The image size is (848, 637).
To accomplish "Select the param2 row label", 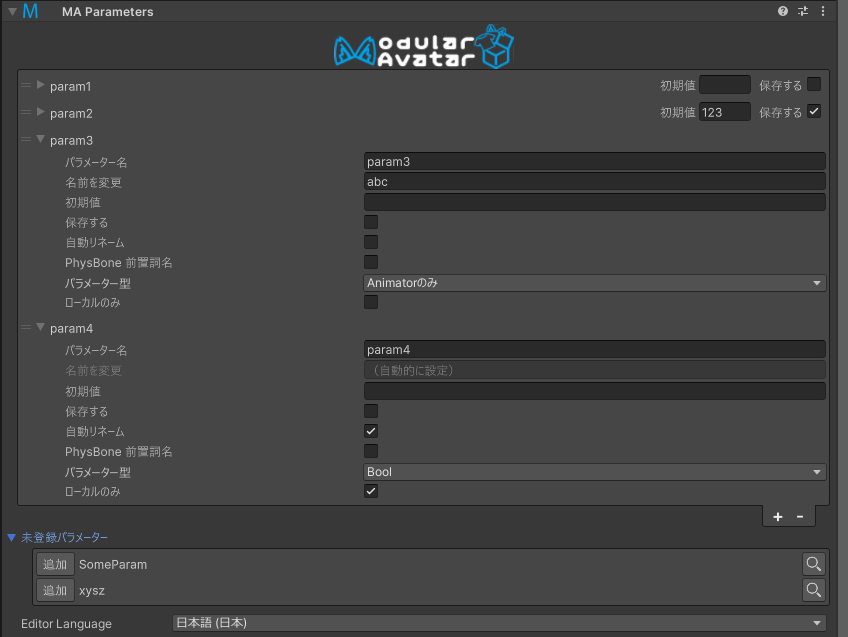I will [71, 114].
